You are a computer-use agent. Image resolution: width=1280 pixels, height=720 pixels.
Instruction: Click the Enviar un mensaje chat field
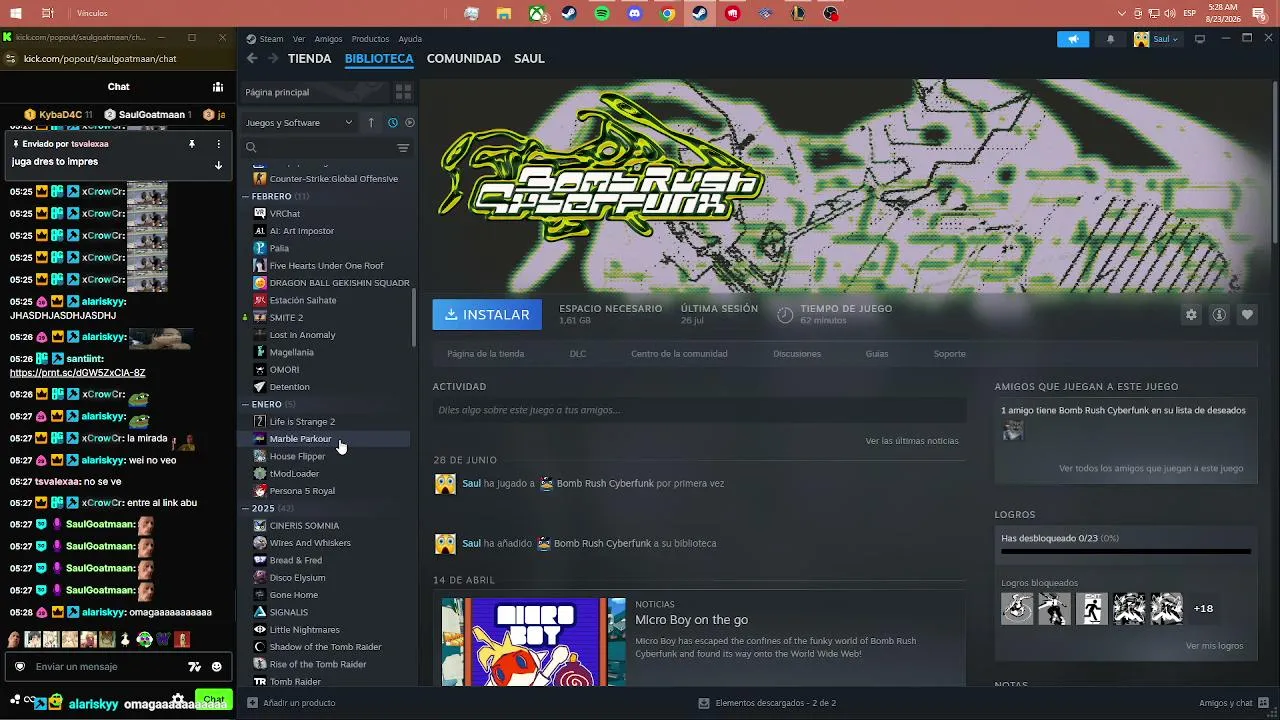[105, 667]
